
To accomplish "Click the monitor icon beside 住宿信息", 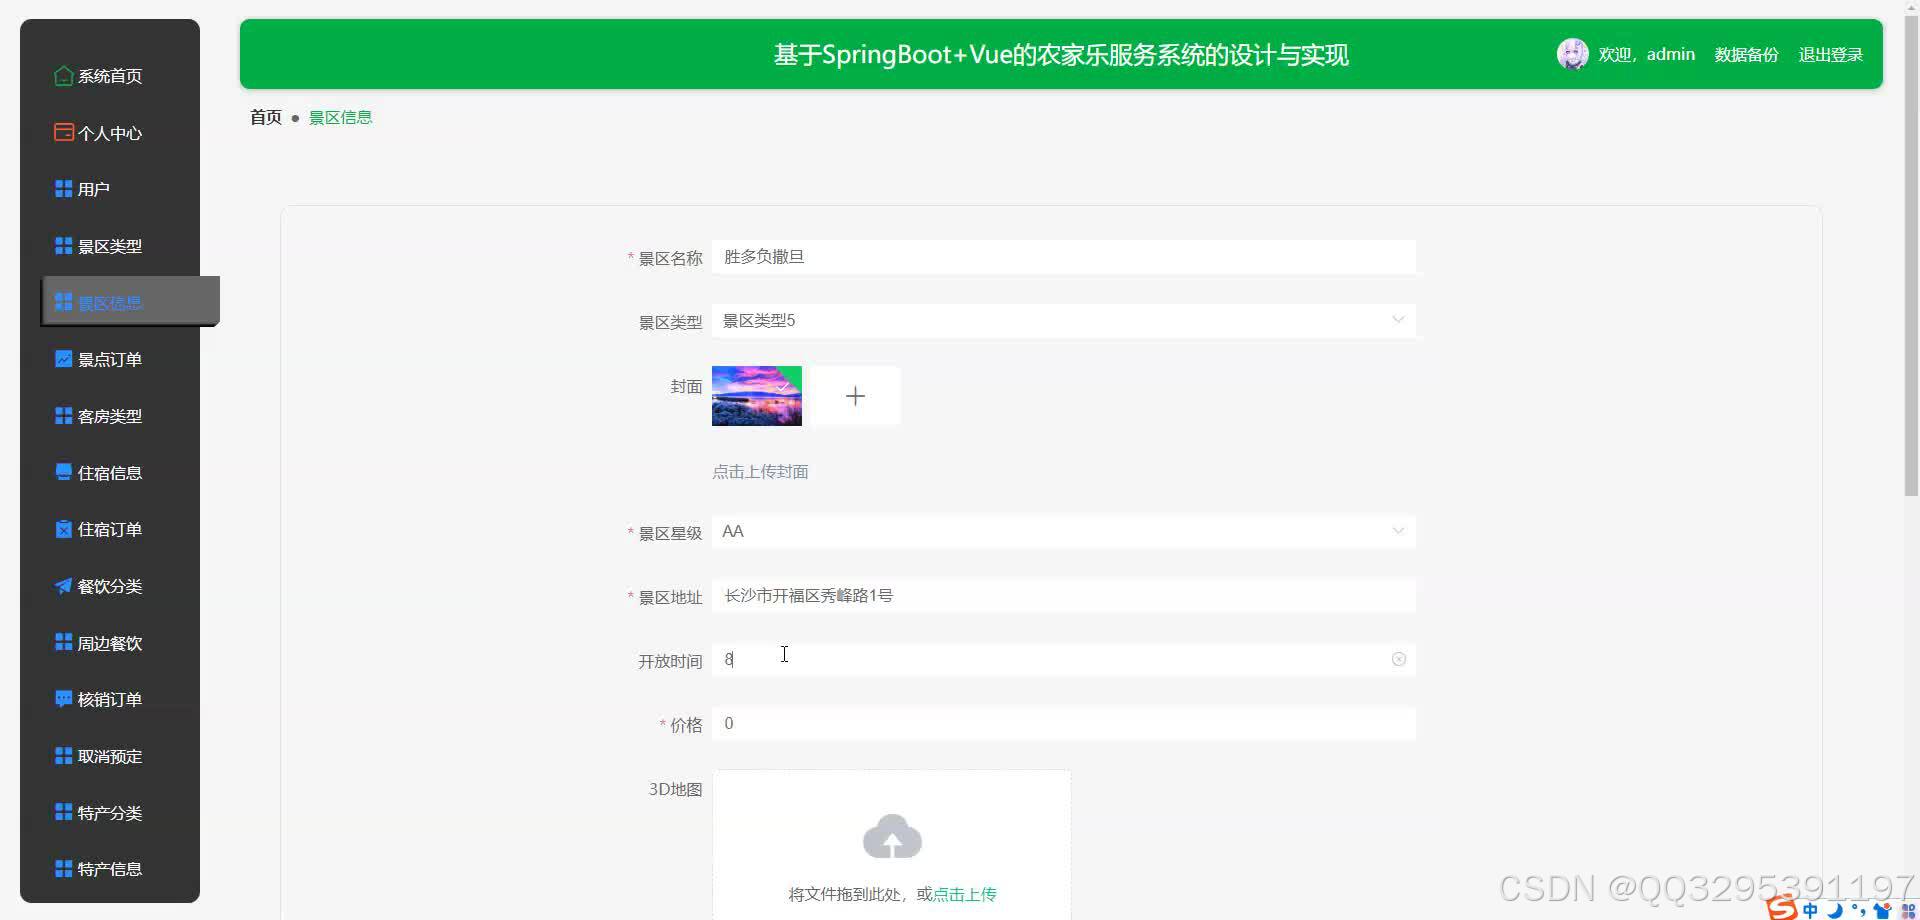I will click(x=63, y=472).
